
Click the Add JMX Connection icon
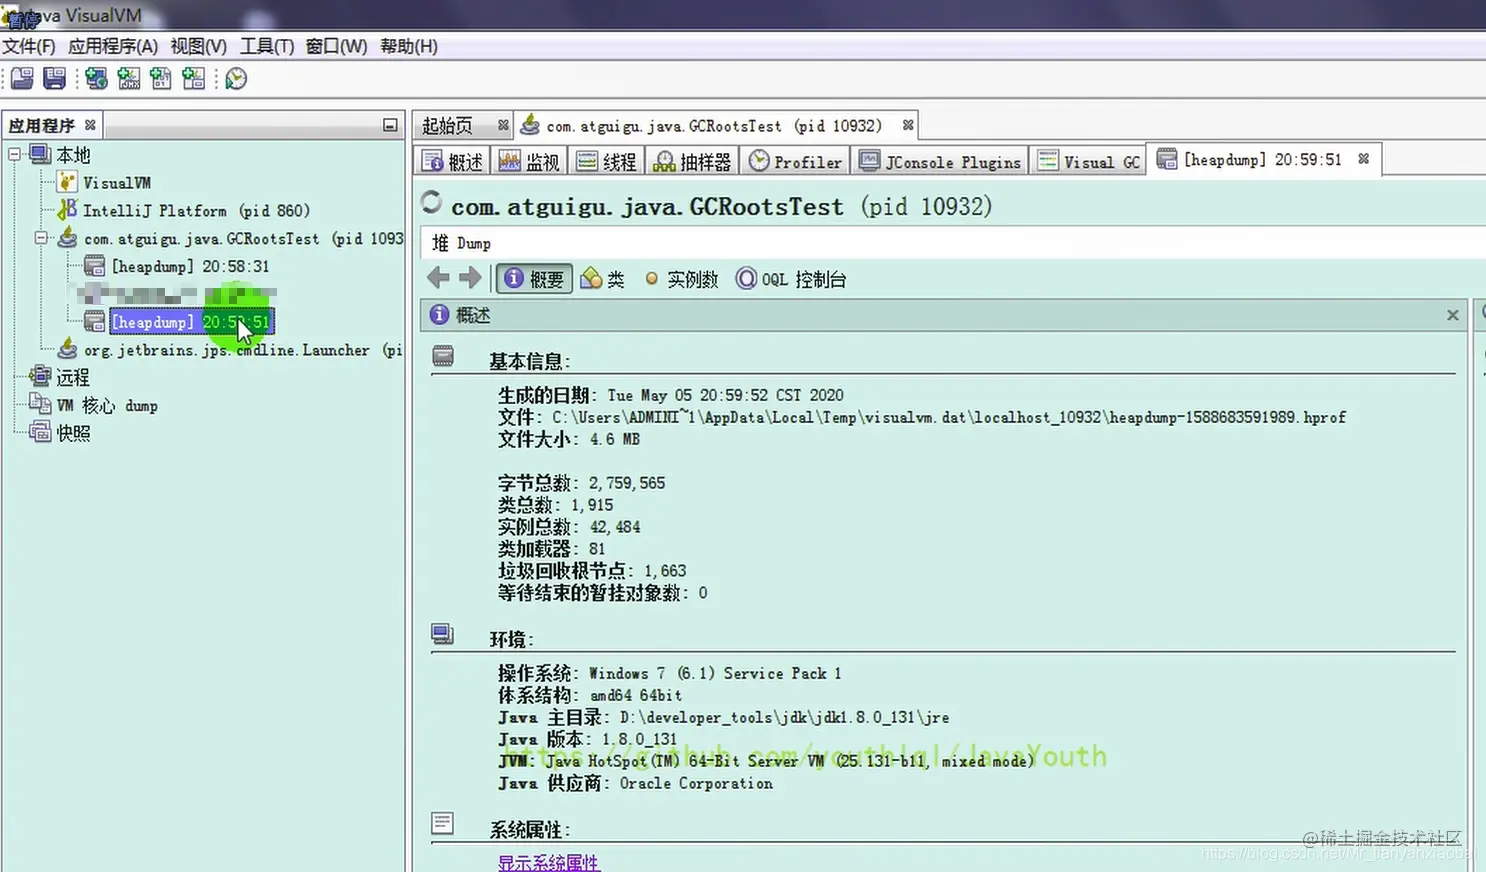click(x=129, y=78)
